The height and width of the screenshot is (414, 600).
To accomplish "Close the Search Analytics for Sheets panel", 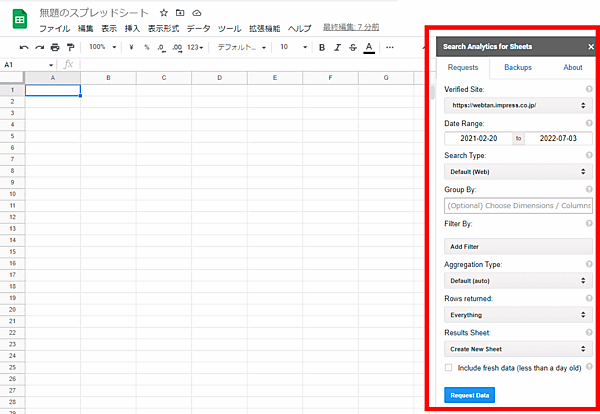I will pyautogui.click(x=590, y=46).
